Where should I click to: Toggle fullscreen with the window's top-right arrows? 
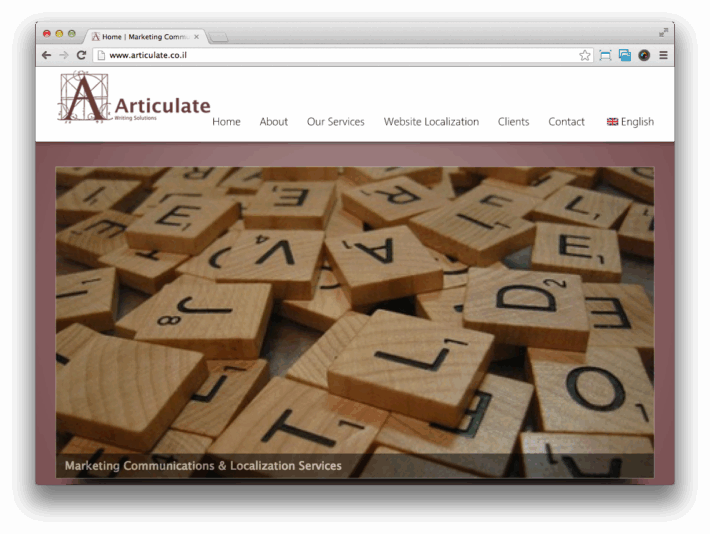[663, 33]
